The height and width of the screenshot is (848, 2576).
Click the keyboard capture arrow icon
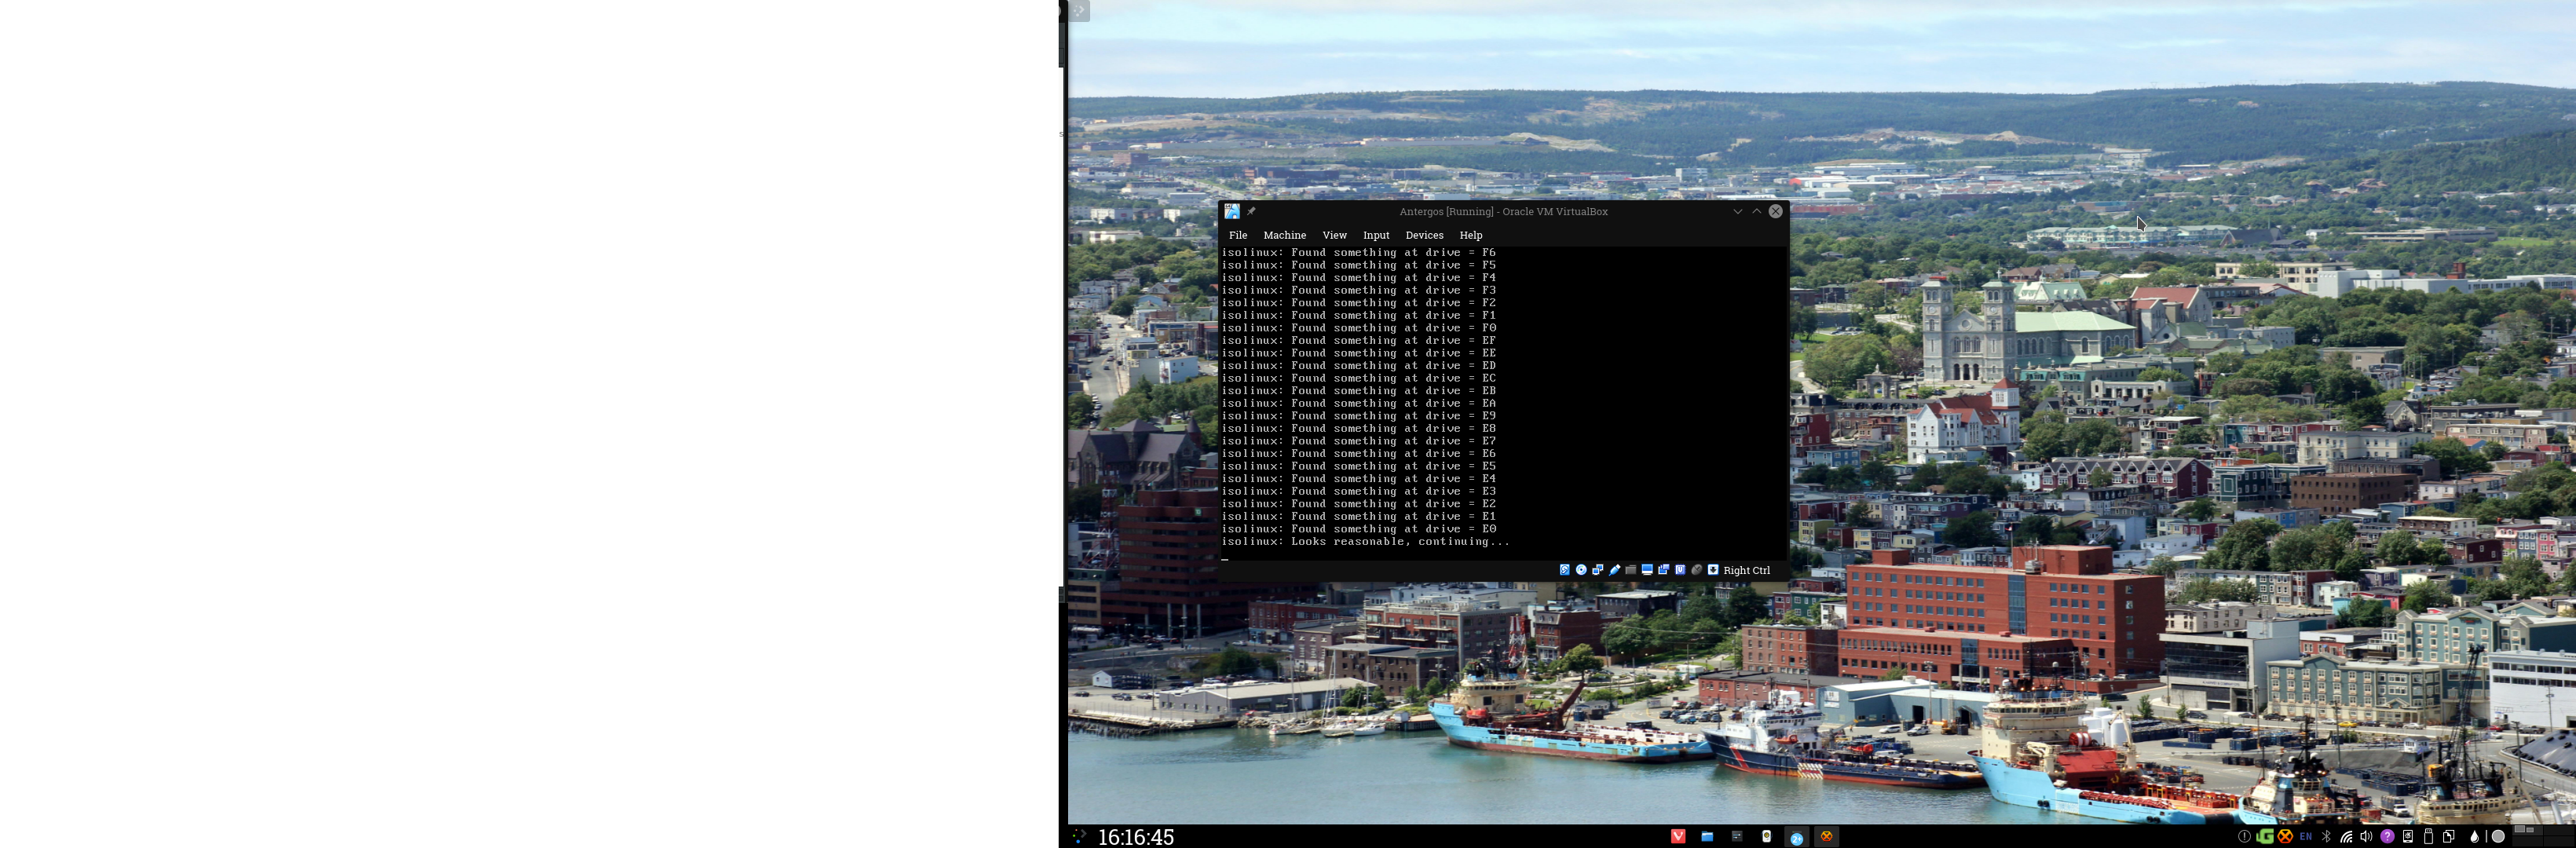pyautogui.click(x=1713, y=570)
